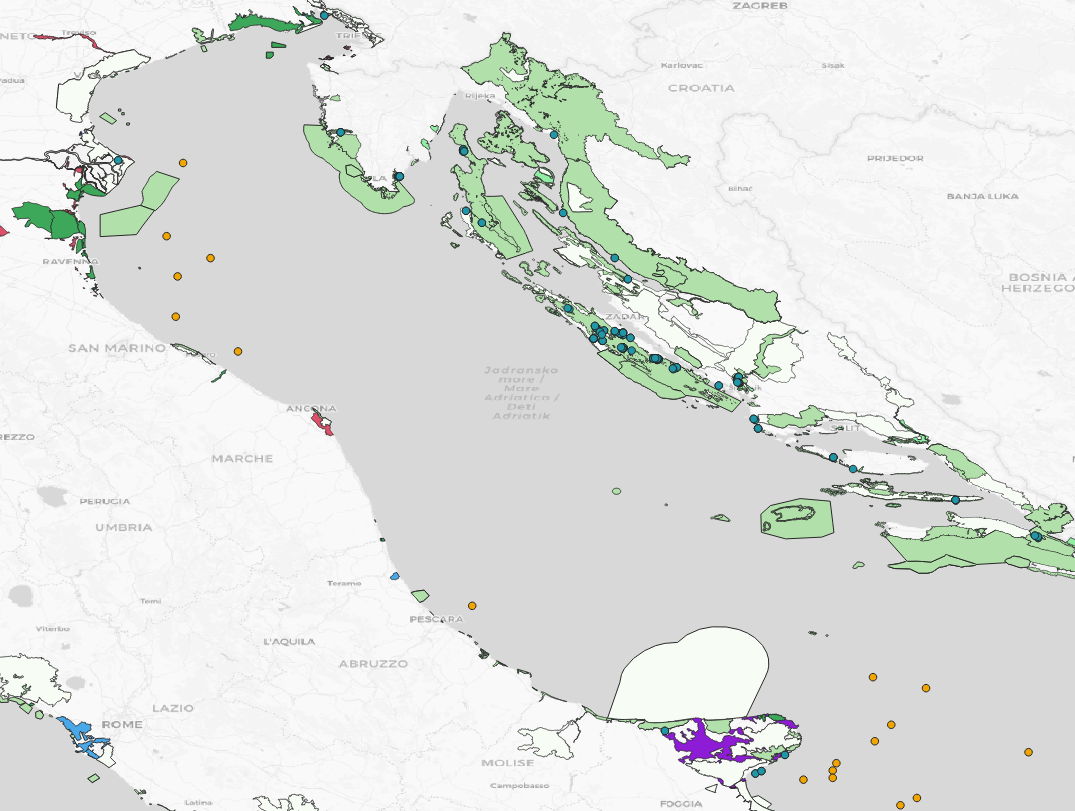The height and width of the screenshot is (811, 1075).
Task: Click the teal marker southeast of Rijeka
Action: click(554, 135)
